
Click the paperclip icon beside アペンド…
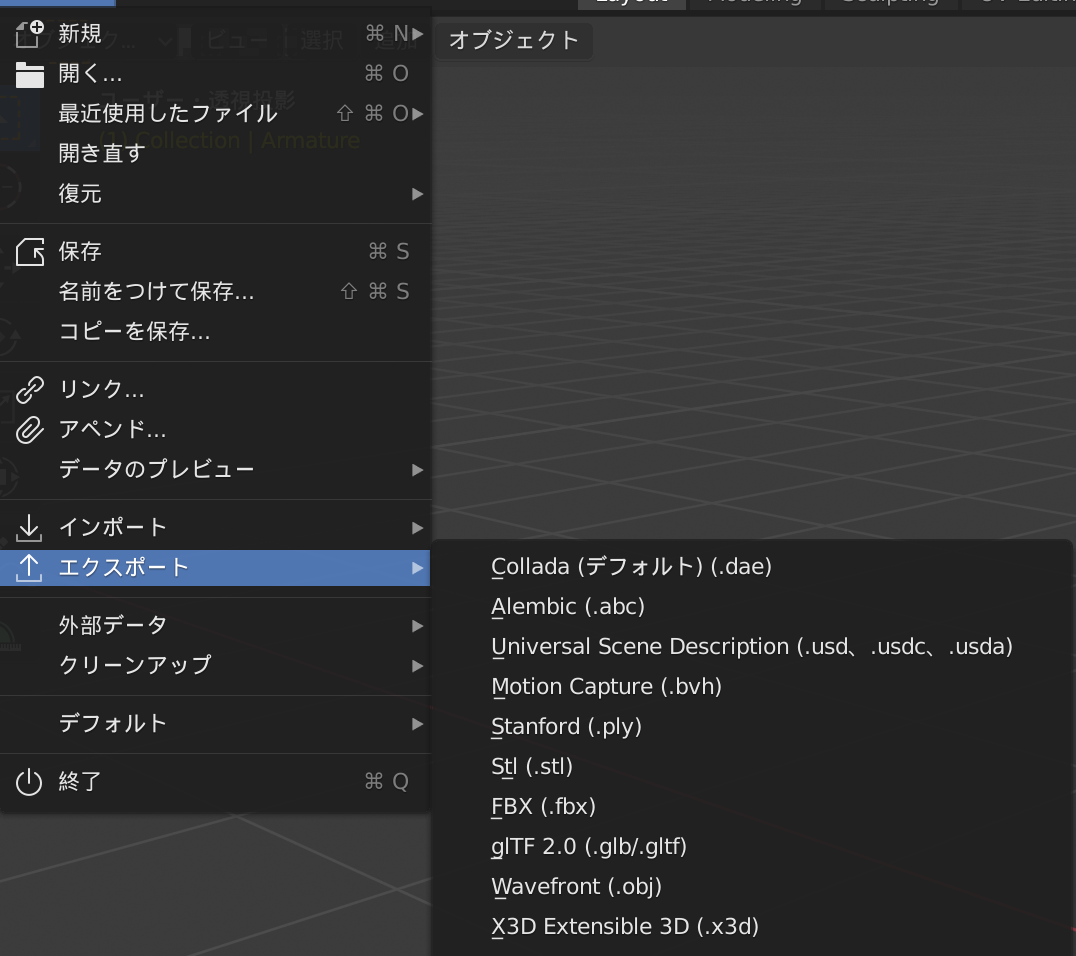(30, 430)
